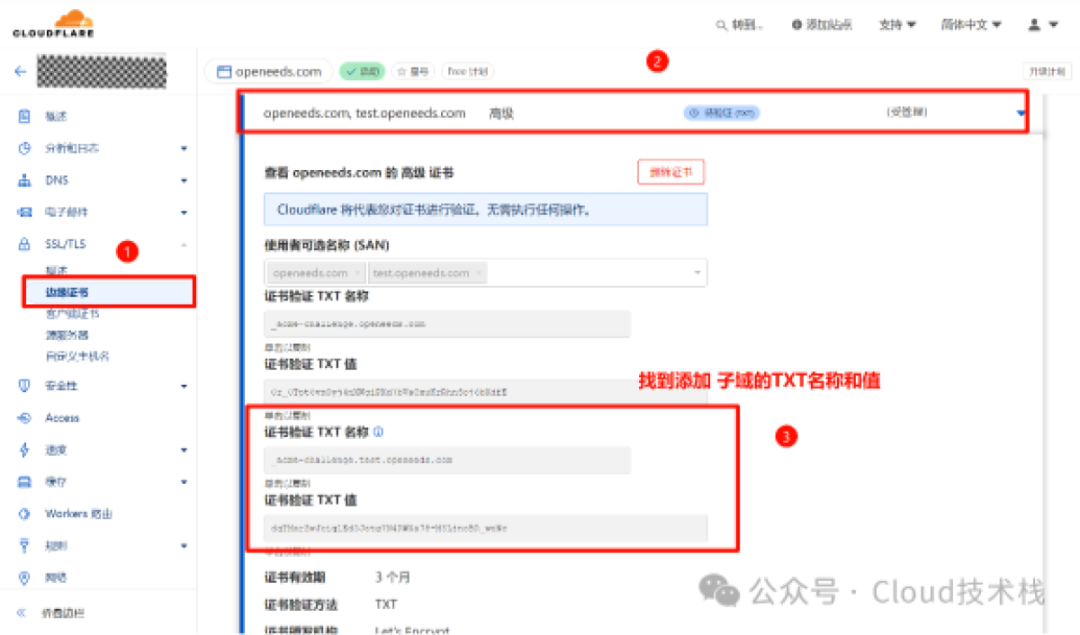
Task: Open the user account icon
Action: coord(1034,25)
